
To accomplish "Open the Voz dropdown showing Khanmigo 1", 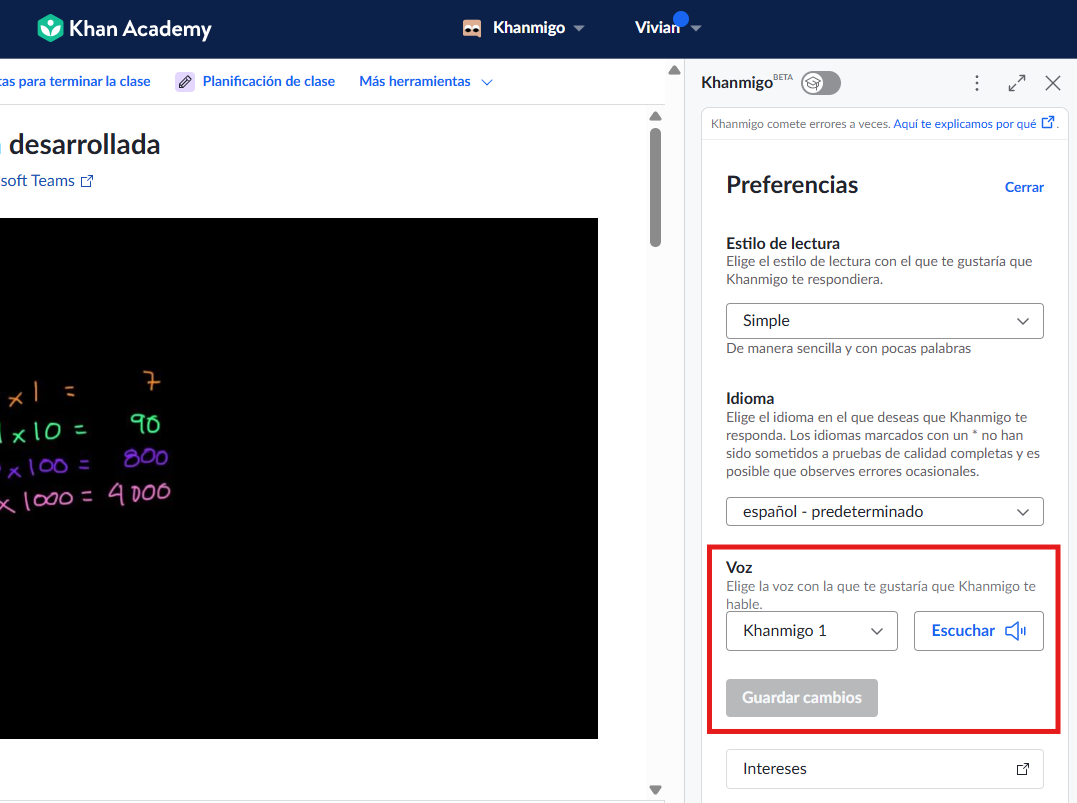I will [x=812, y=631].
